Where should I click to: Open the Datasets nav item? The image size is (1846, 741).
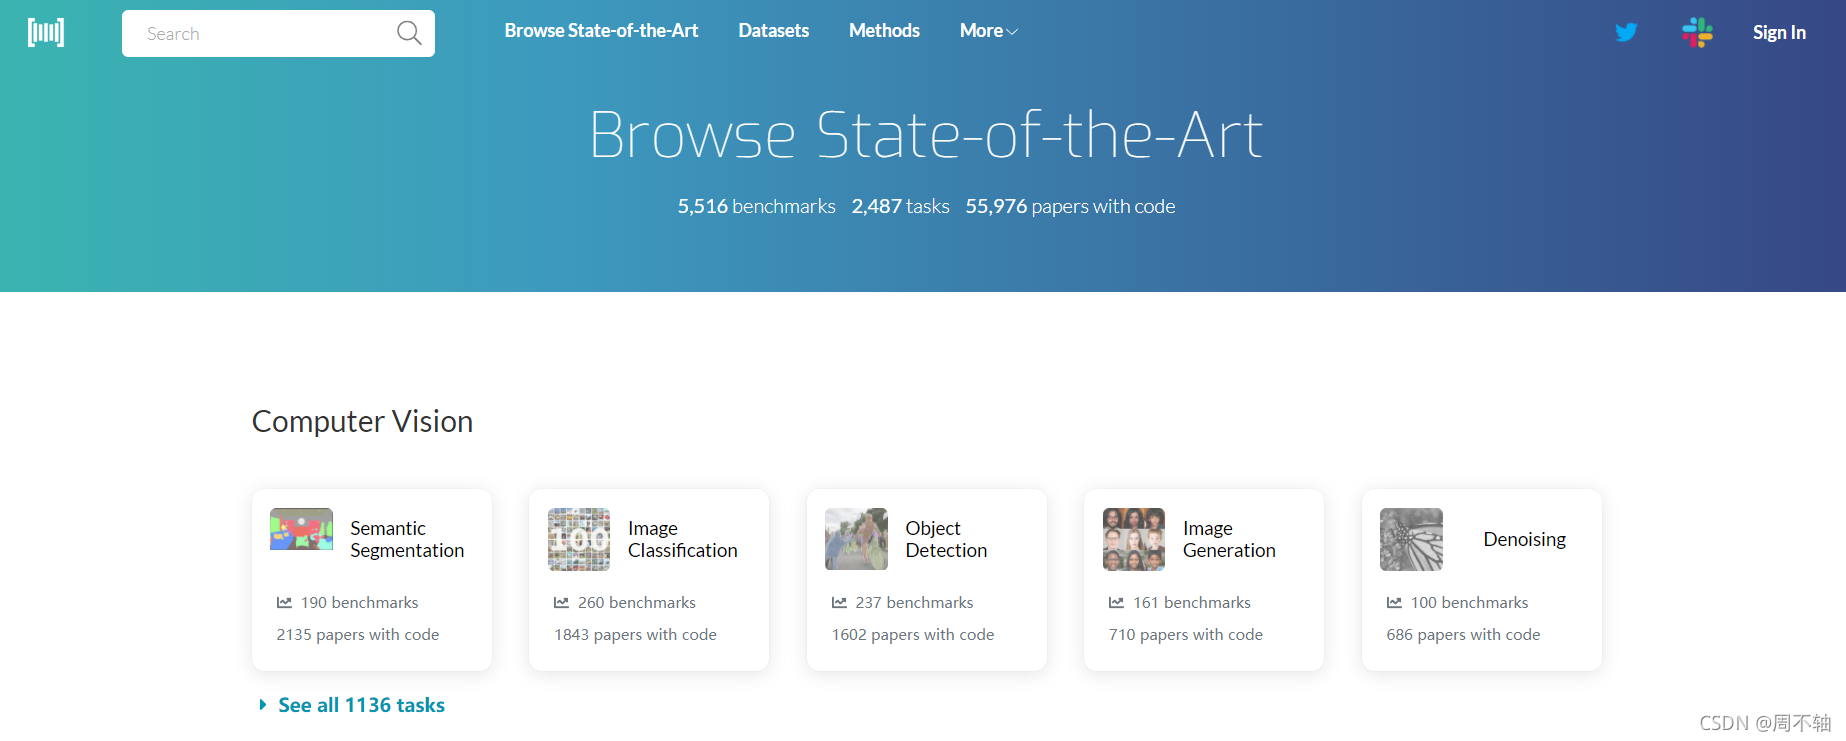coord(773,31)
